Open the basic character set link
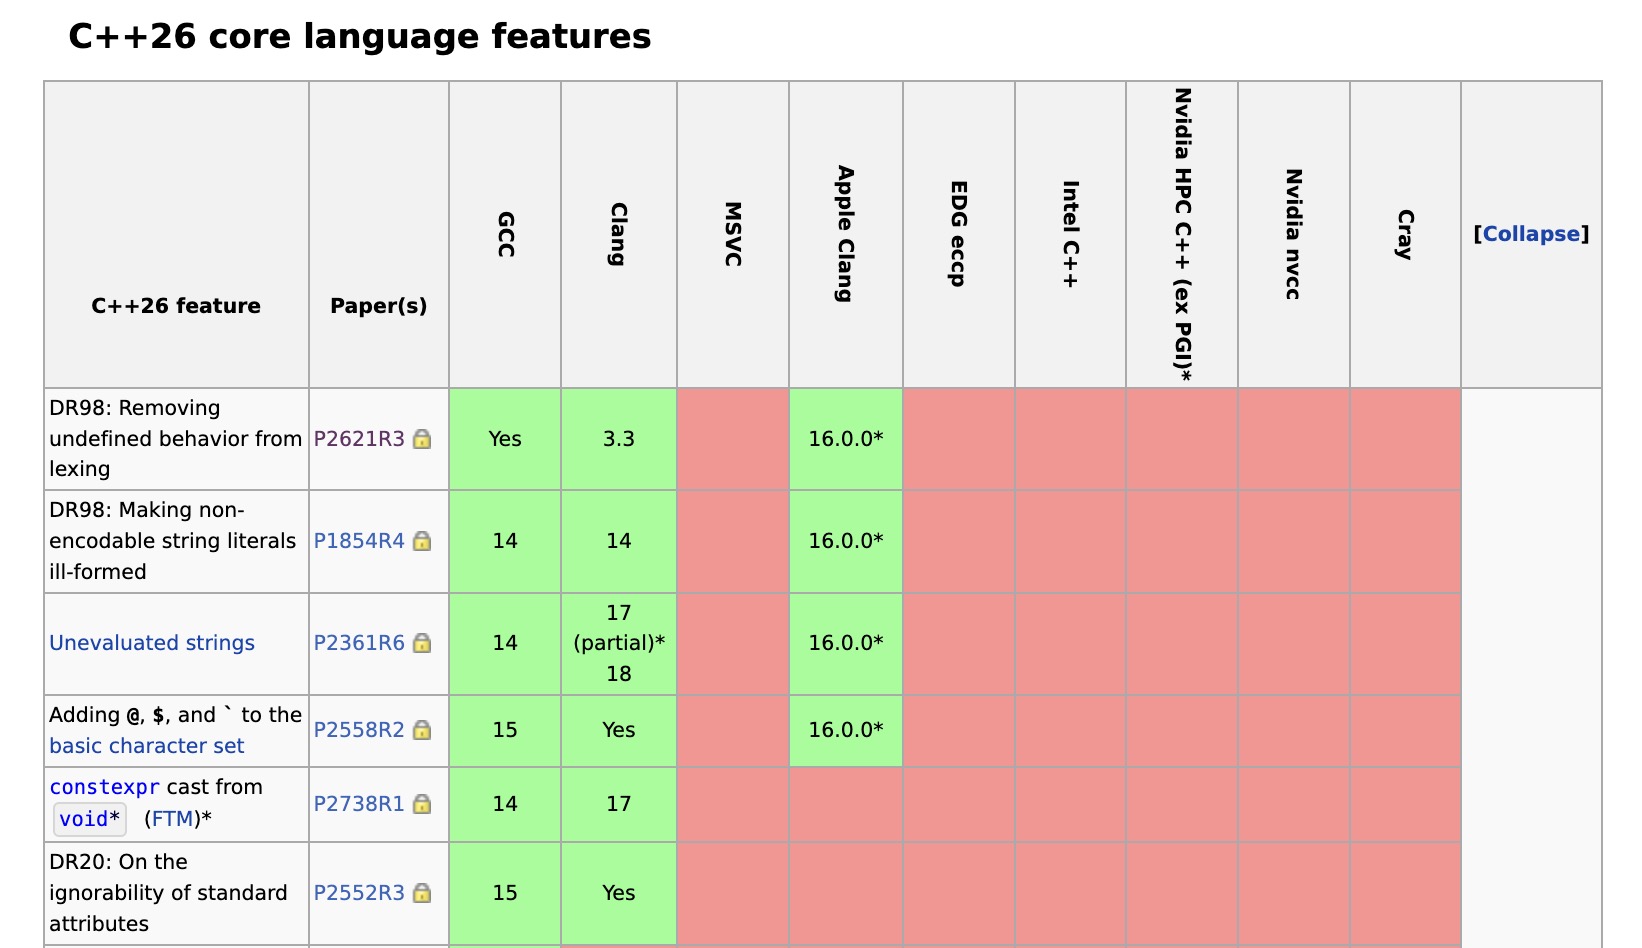Viewport: 1642px width, 948px height. click(x=147, y=745)
